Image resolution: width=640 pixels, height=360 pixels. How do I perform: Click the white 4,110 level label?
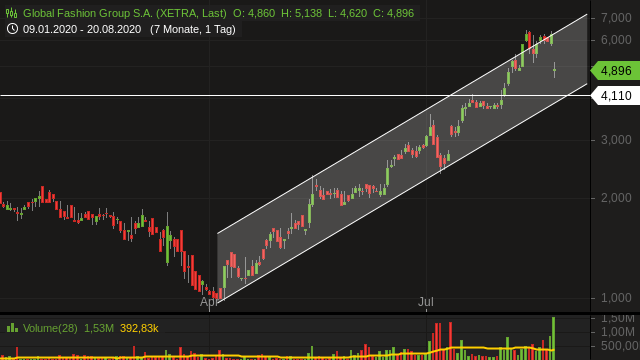616,96
